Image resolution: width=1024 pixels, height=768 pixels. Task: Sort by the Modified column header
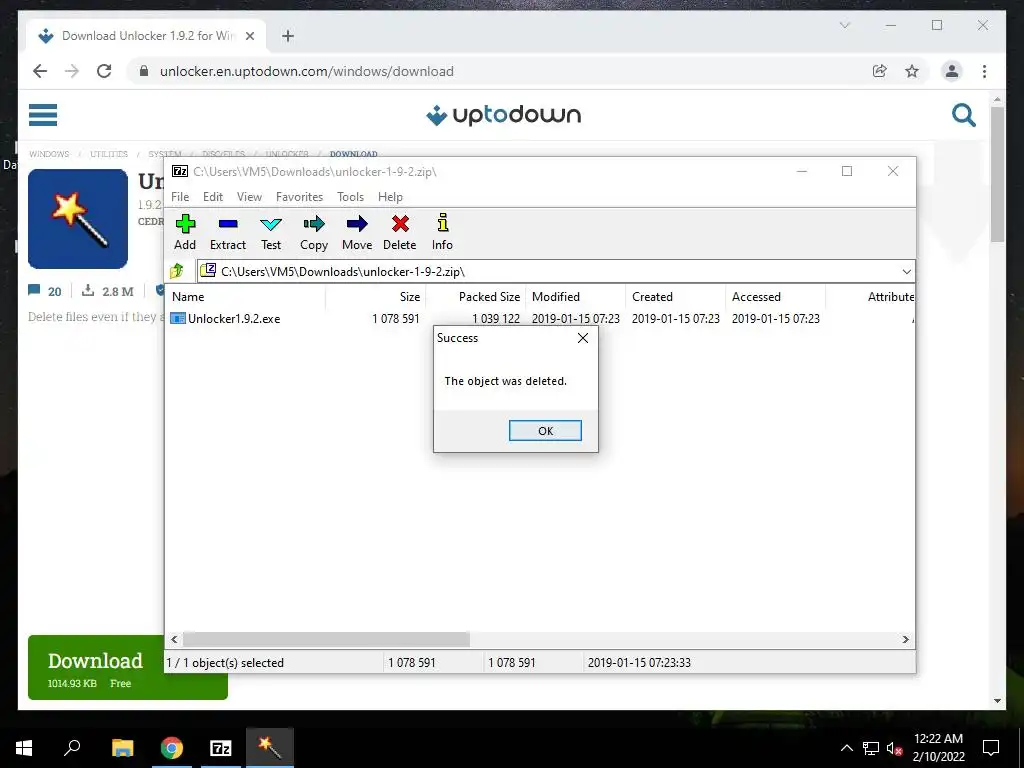click(576, 296)
